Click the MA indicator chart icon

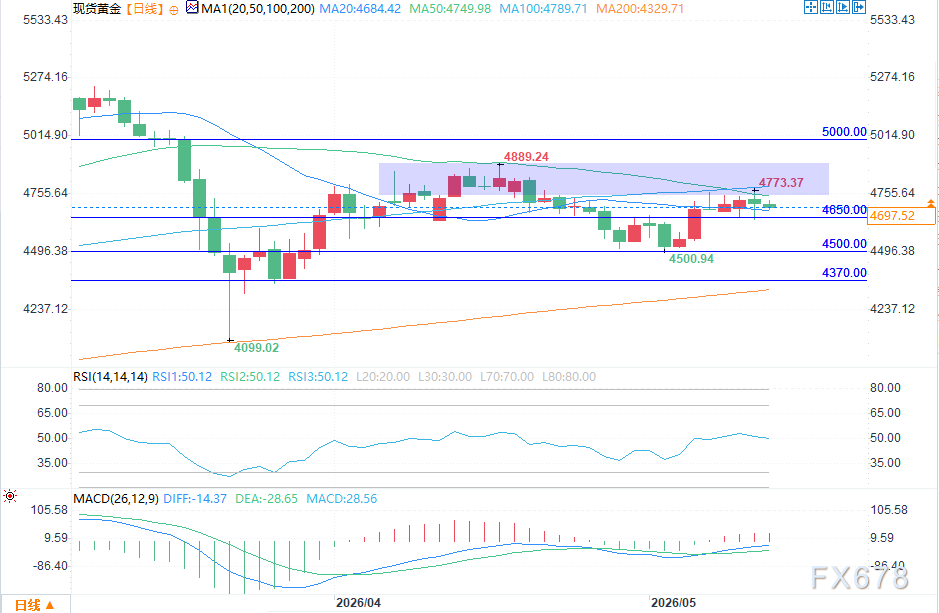(192, 8)
